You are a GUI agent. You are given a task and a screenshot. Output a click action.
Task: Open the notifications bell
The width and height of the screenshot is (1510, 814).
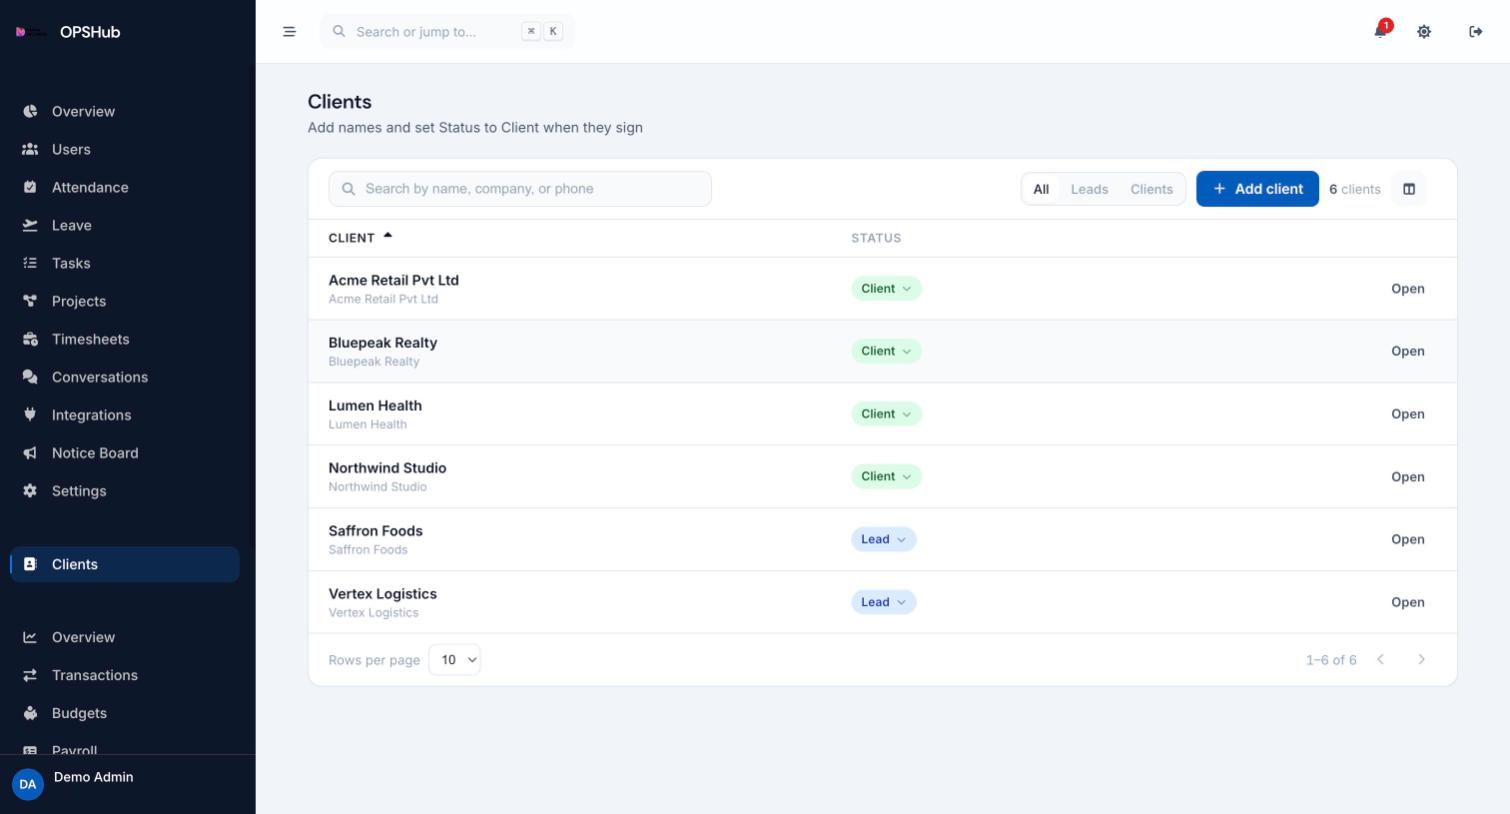1380,31
